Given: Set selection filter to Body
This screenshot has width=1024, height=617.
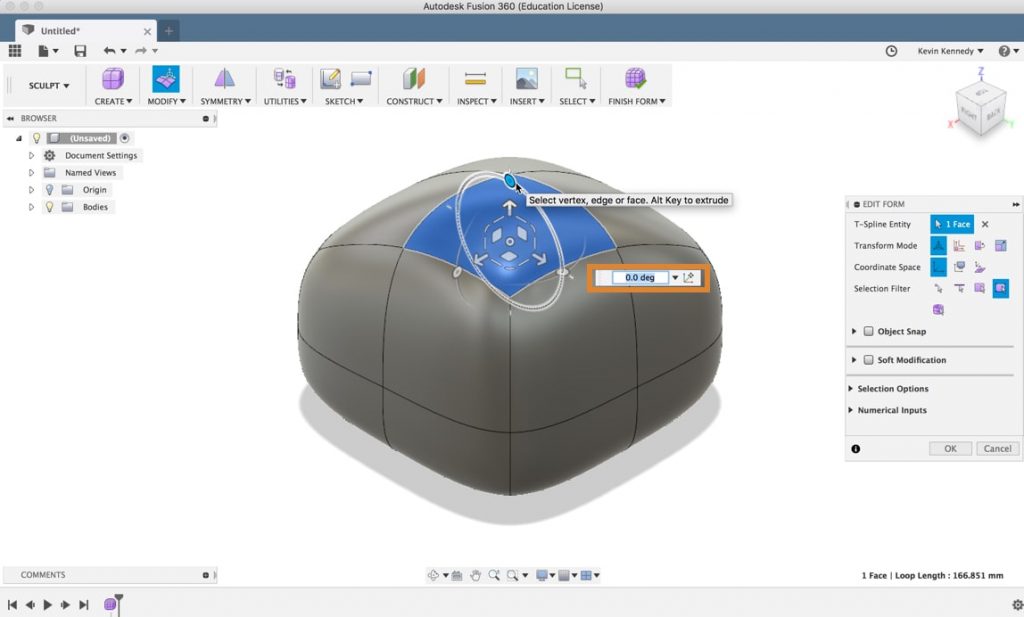Looking at the screenshot, I should 938,309.
